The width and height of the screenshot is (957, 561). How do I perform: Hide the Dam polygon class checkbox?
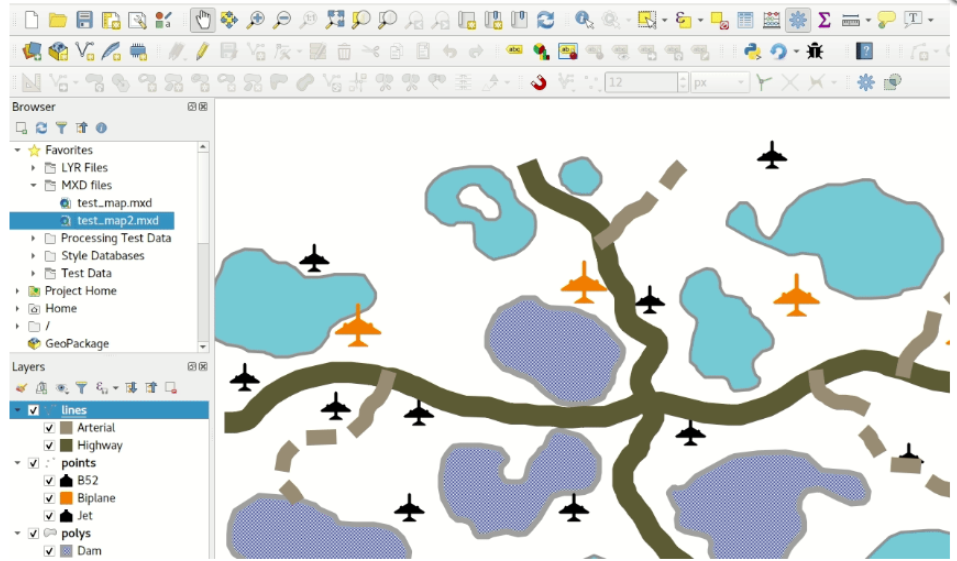49,551
